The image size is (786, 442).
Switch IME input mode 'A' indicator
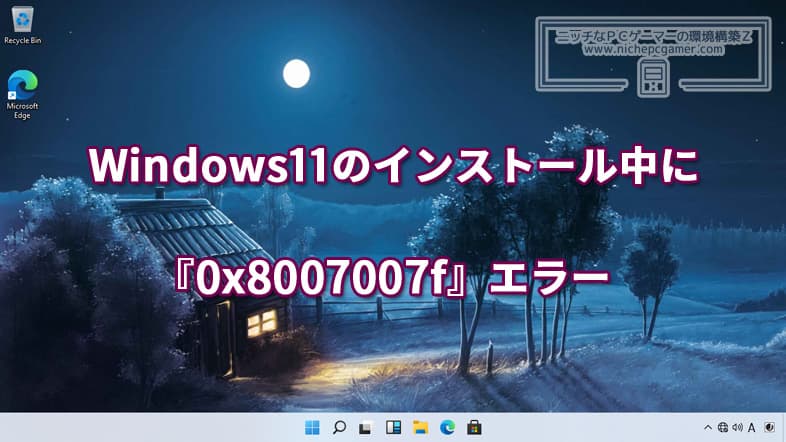coord(751,427)
